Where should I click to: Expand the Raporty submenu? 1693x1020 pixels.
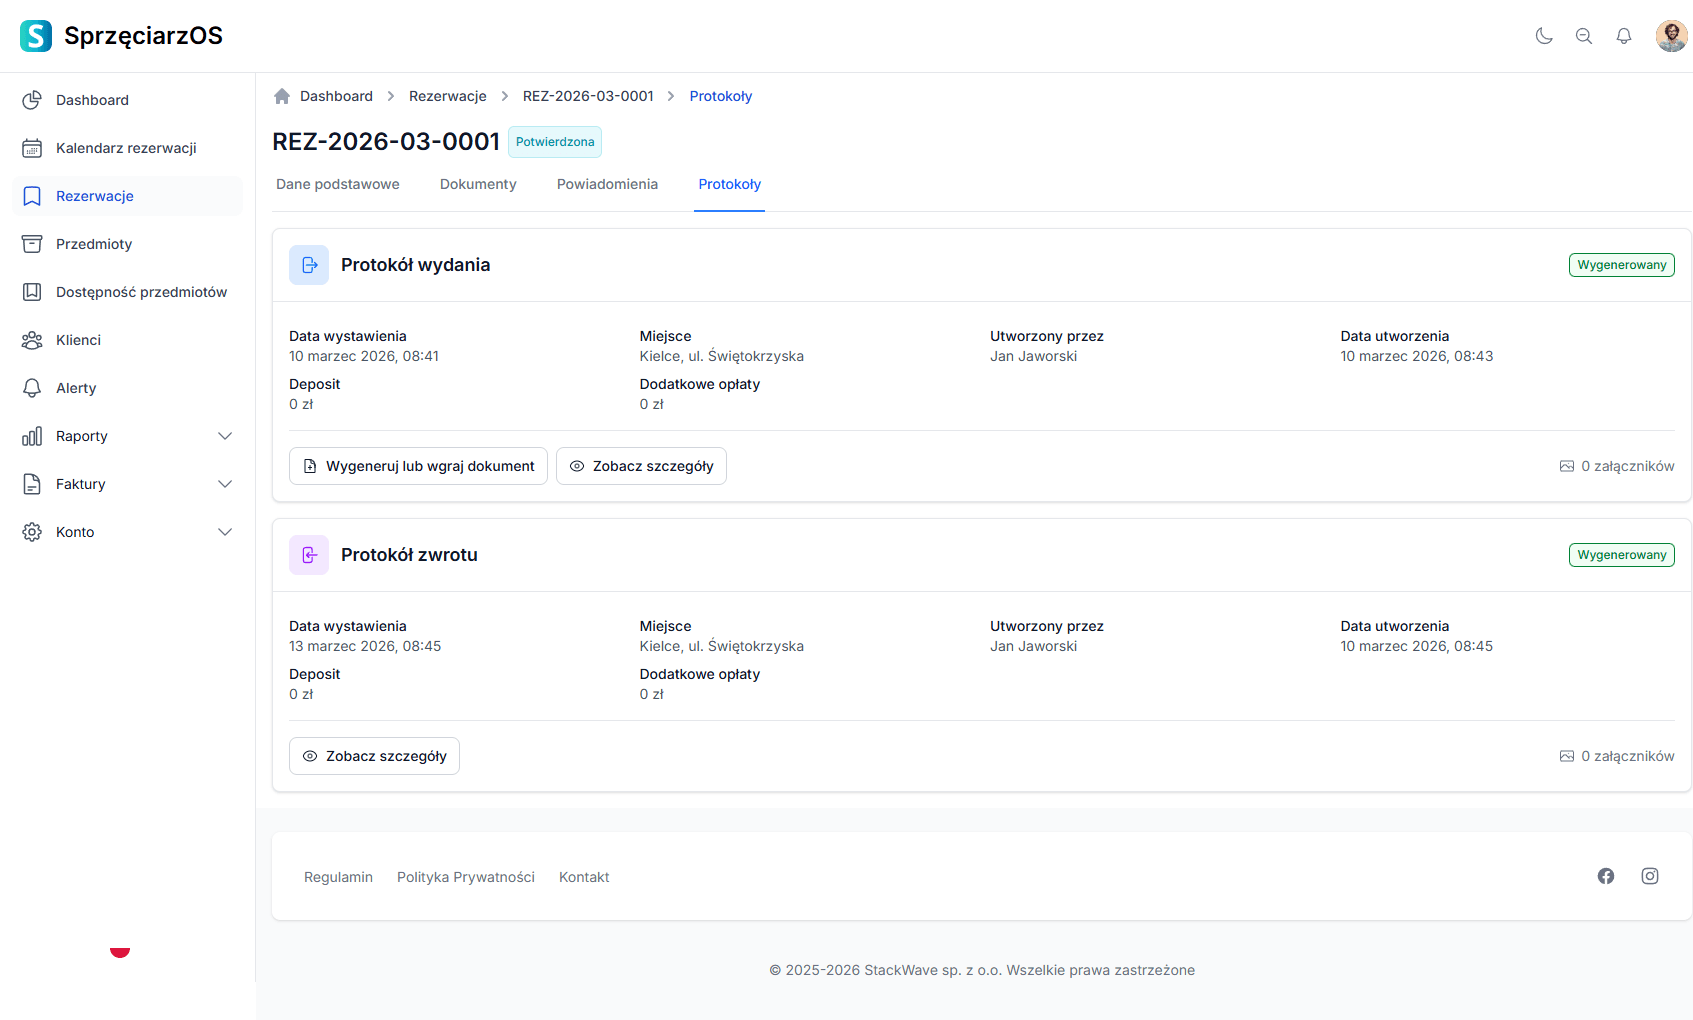click(x=127, y=436)
